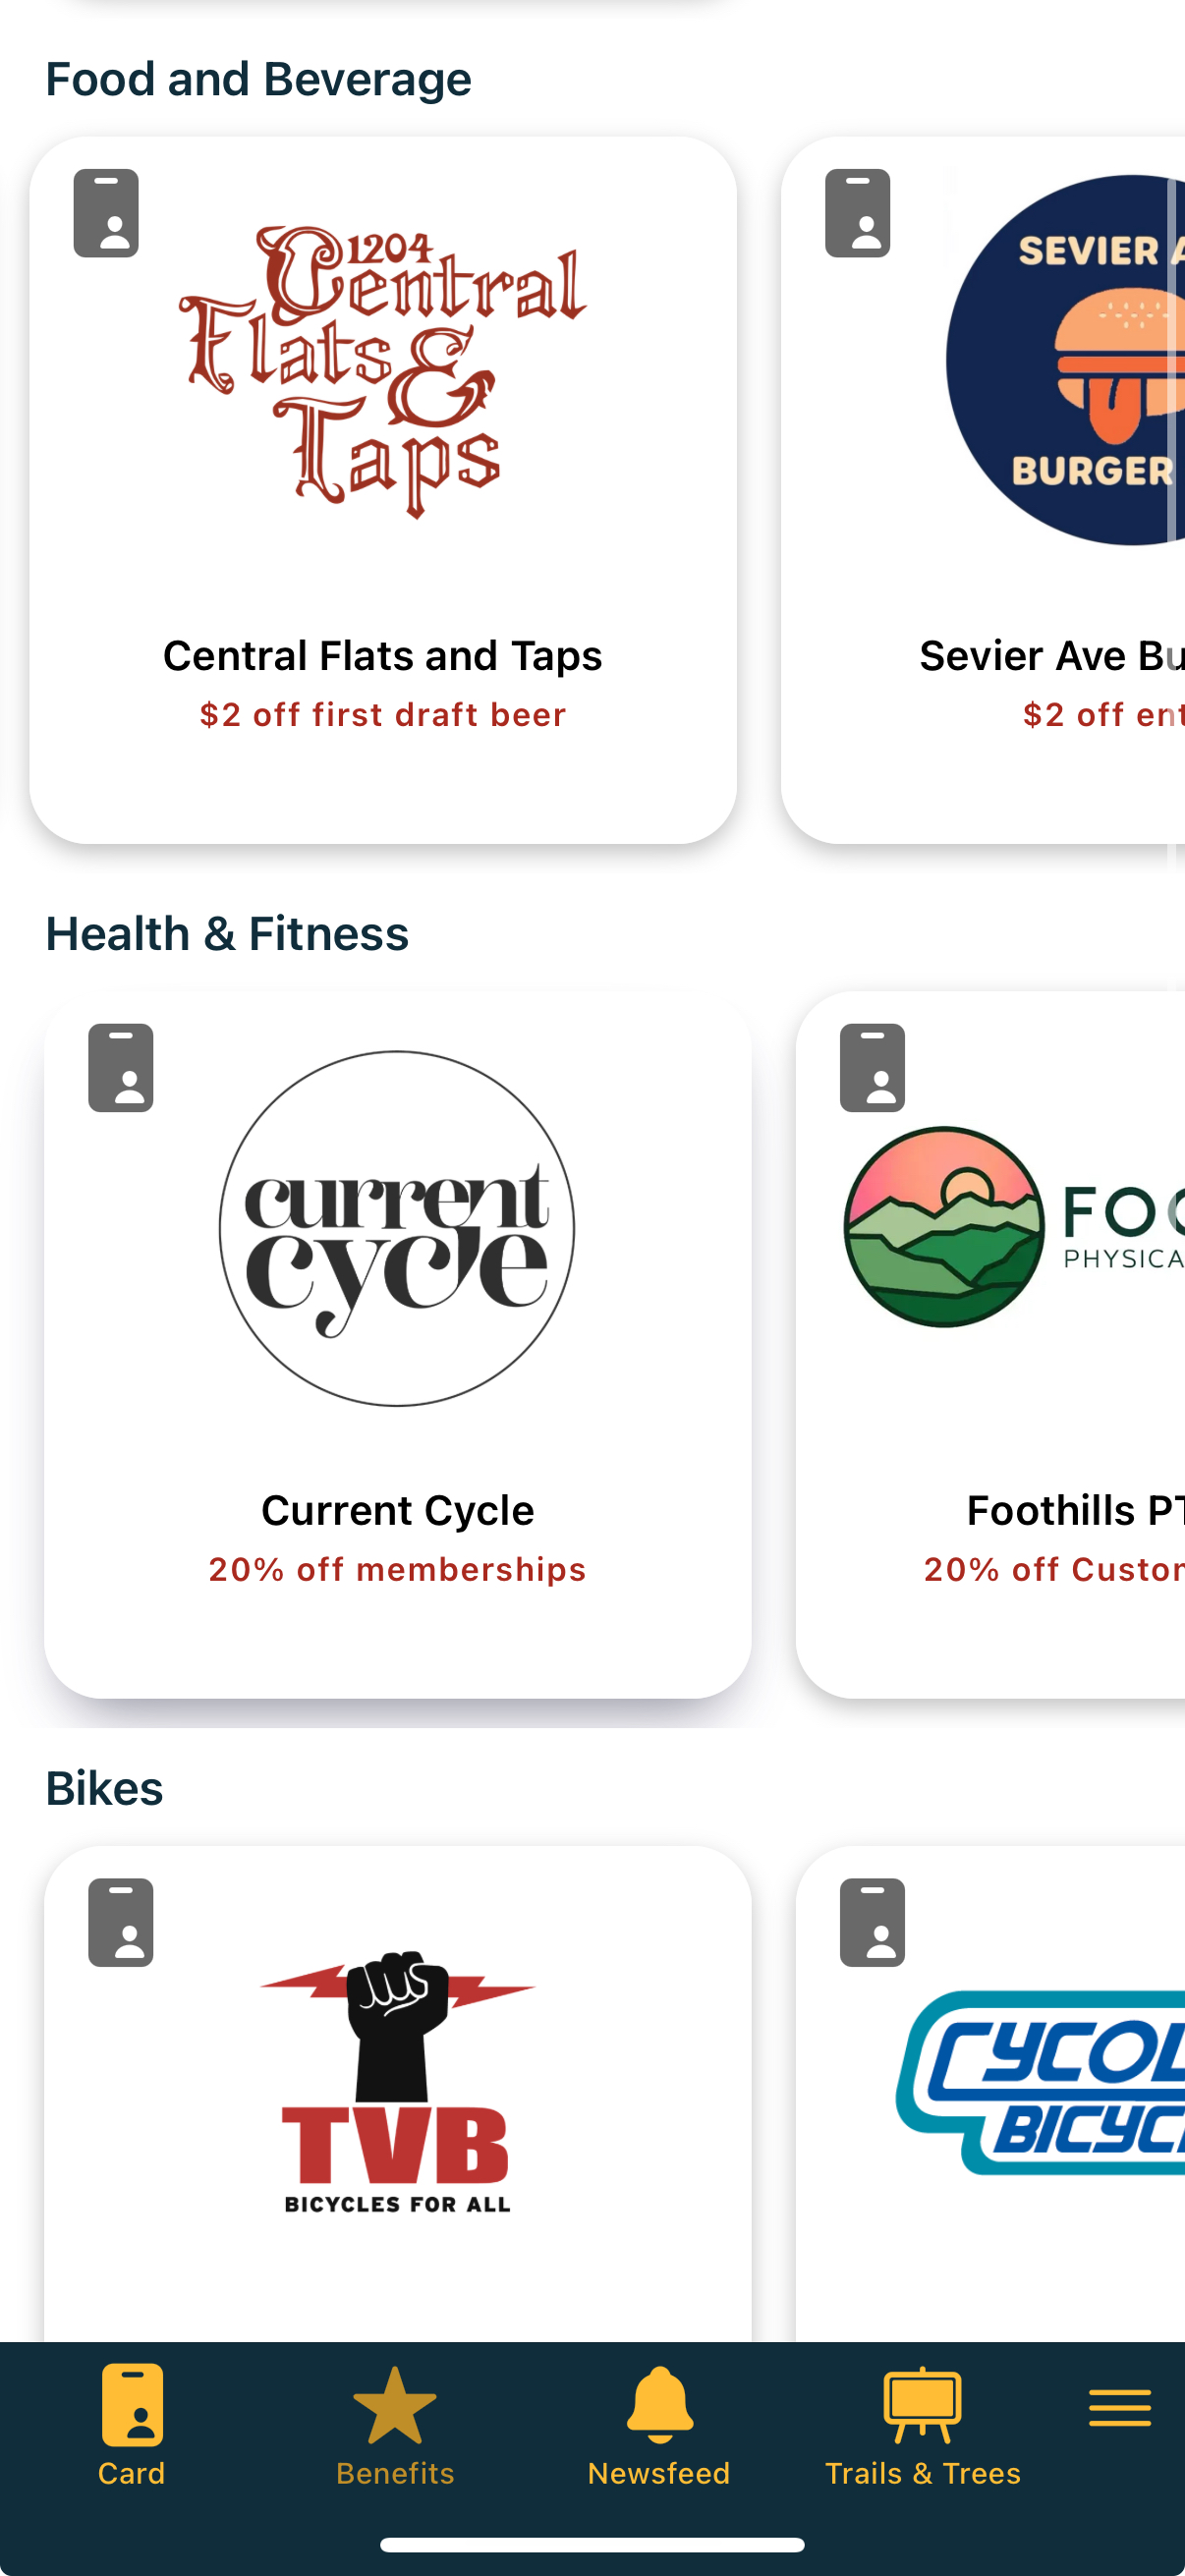Screen dimensions: 1185x2576
Task: Tap member card badge on Central Flats
Action: [x=106, y=213]
